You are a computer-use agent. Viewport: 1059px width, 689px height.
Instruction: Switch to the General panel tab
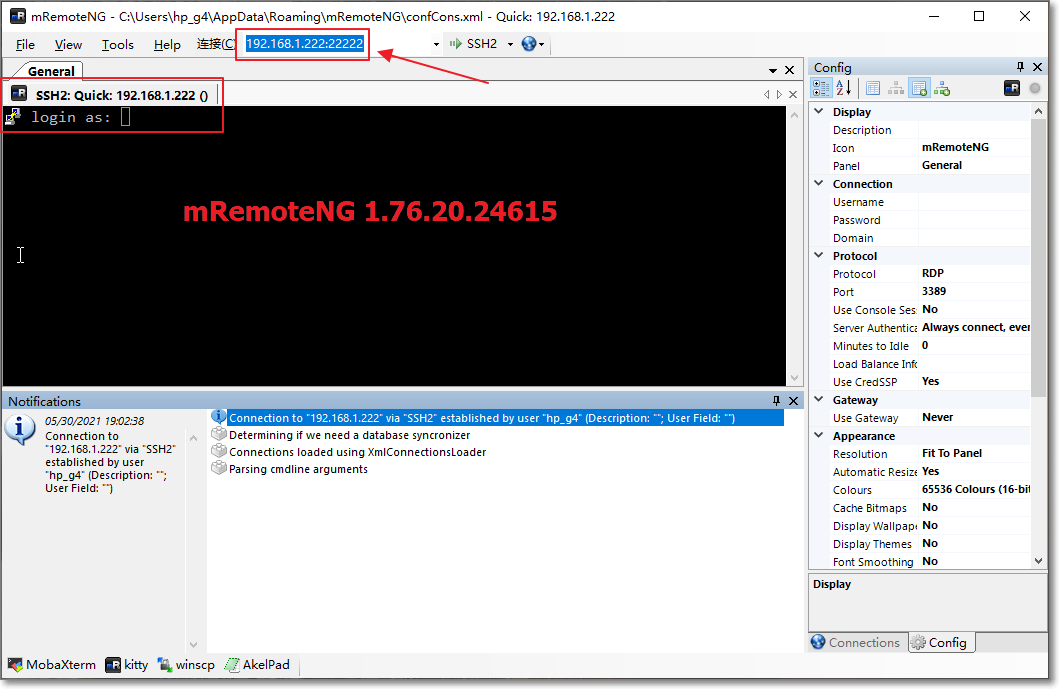51,71
